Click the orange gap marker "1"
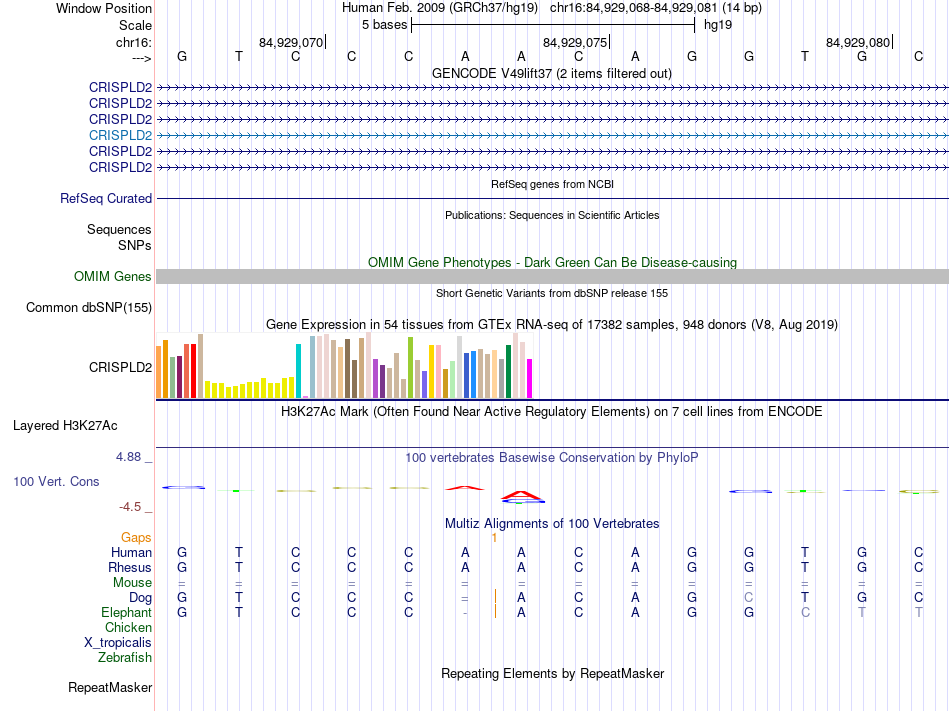Image resolution: width=950 pixels, height=711 pixels. tap(494, 538)
